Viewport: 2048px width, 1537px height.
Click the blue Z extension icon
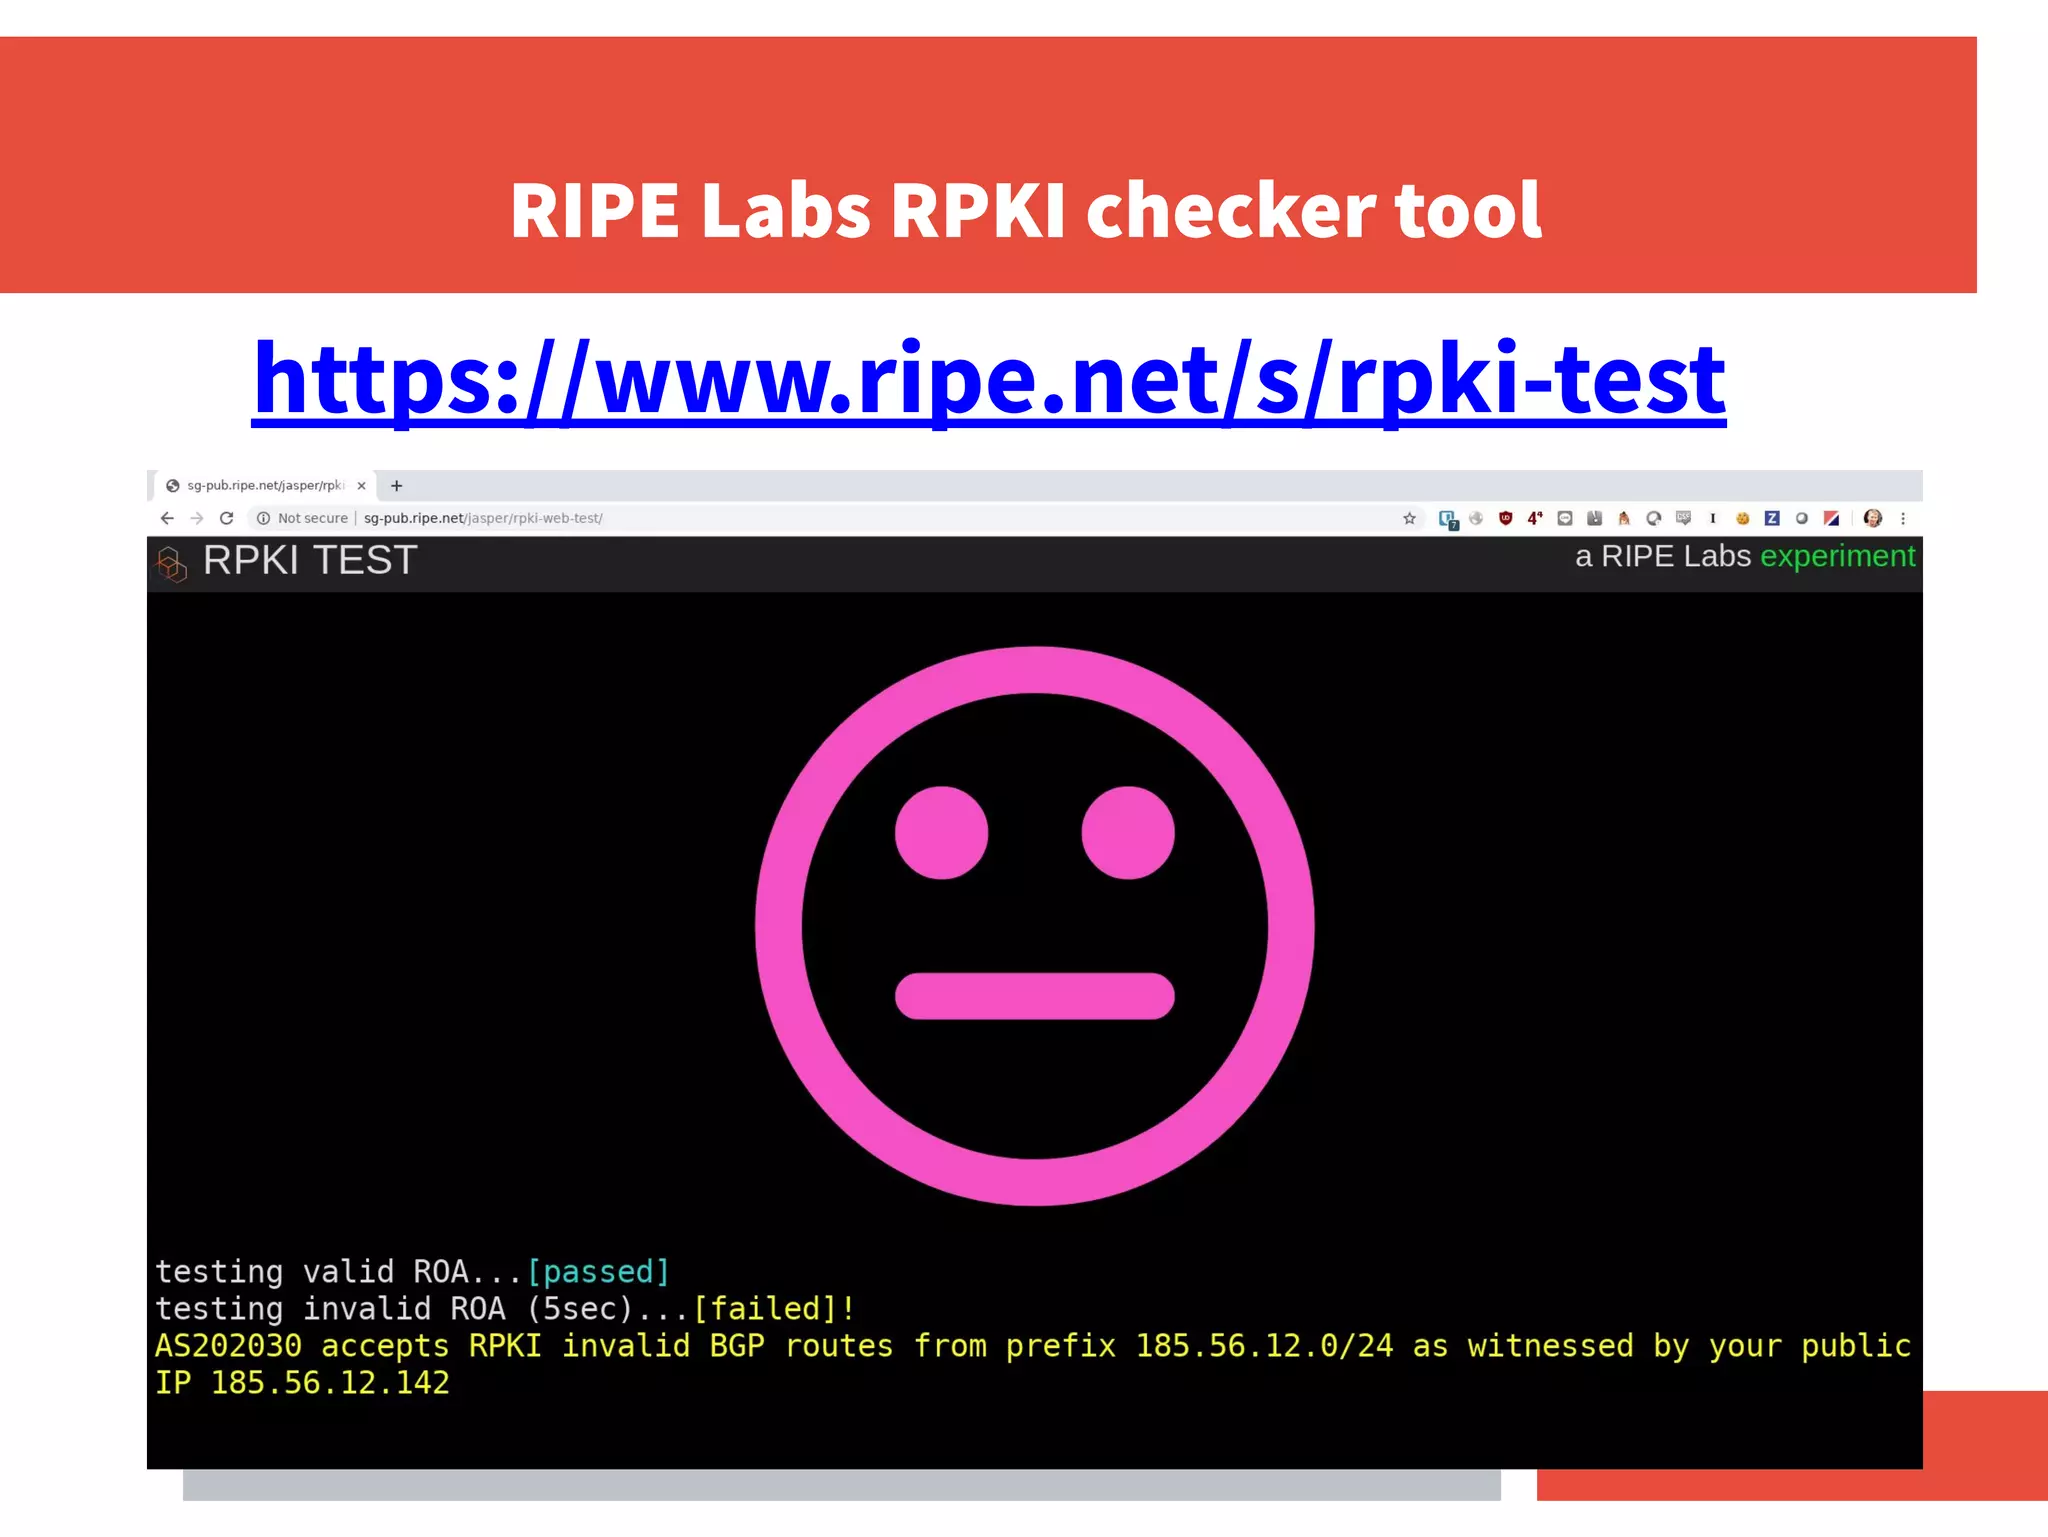[1772, 518]
